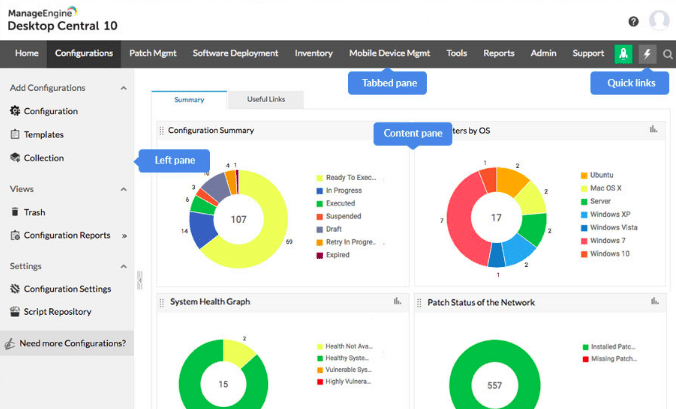Click the Collection box icon

click(15, 157)
